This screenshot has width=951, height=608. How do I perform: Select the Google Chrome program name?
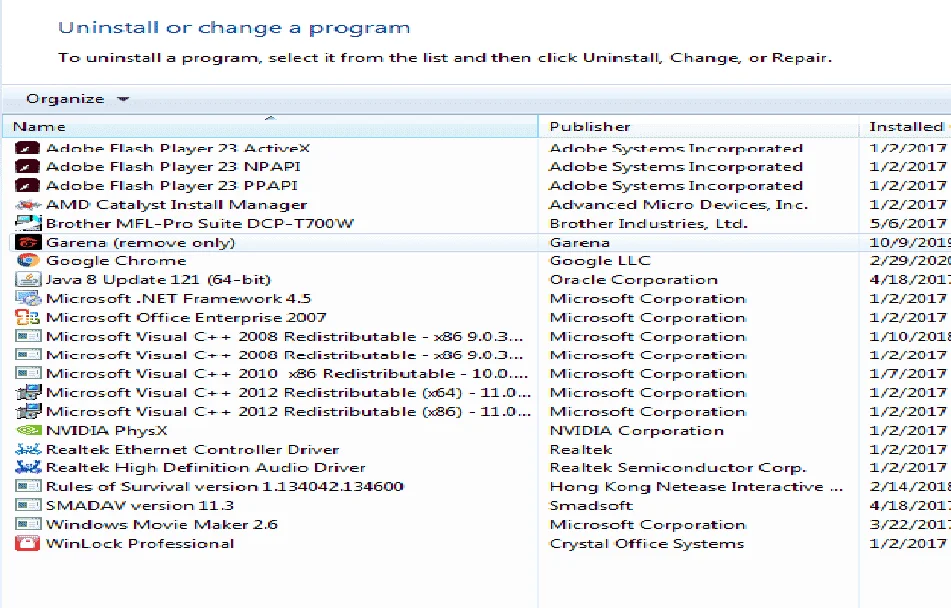click(x=116, y=260)
